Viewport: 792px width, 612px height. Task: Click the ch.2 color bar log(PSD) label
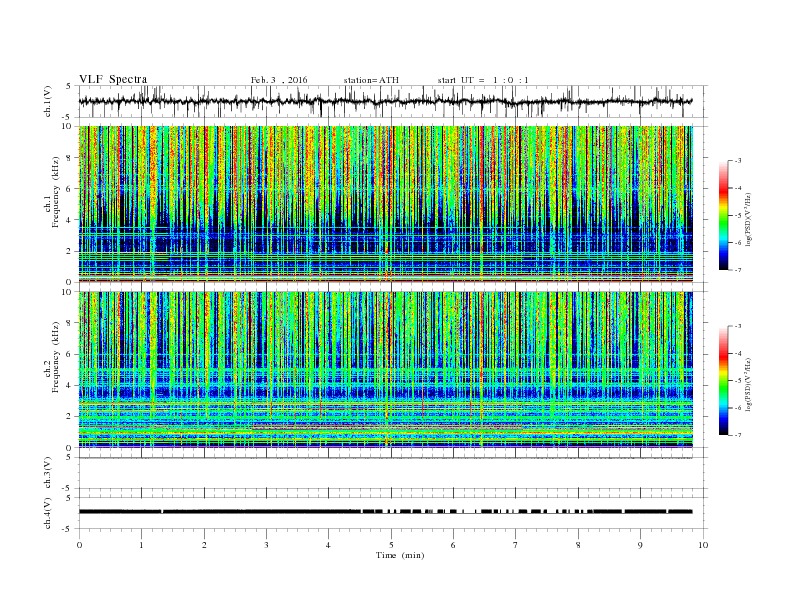(x=749, y=384)
